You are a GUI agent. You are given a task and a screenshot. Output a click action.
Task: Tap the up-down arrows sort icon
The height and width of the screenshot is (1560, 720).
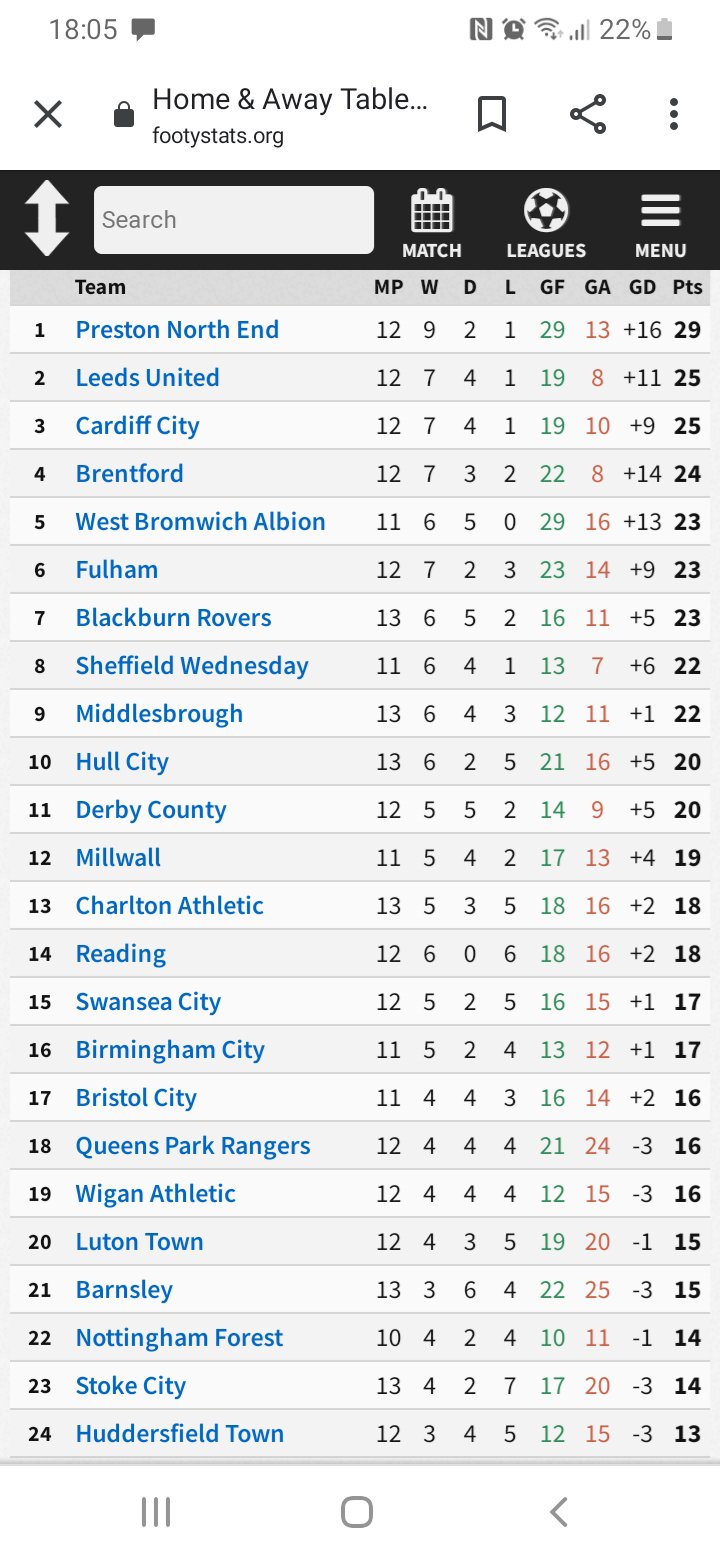[x=47, y=219]
